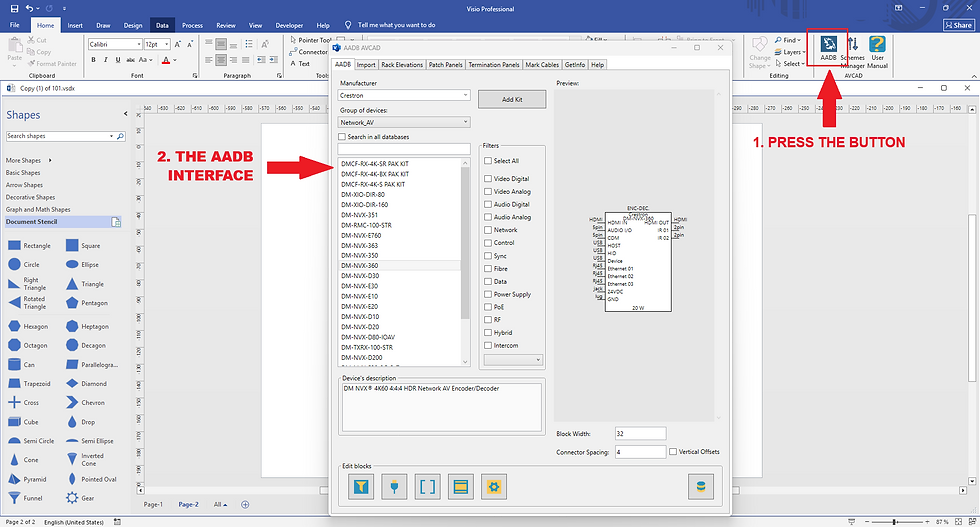This screenshot has height=527, width=980.
Task: Select the Connector tool
Action: click(x=309, y=52)
